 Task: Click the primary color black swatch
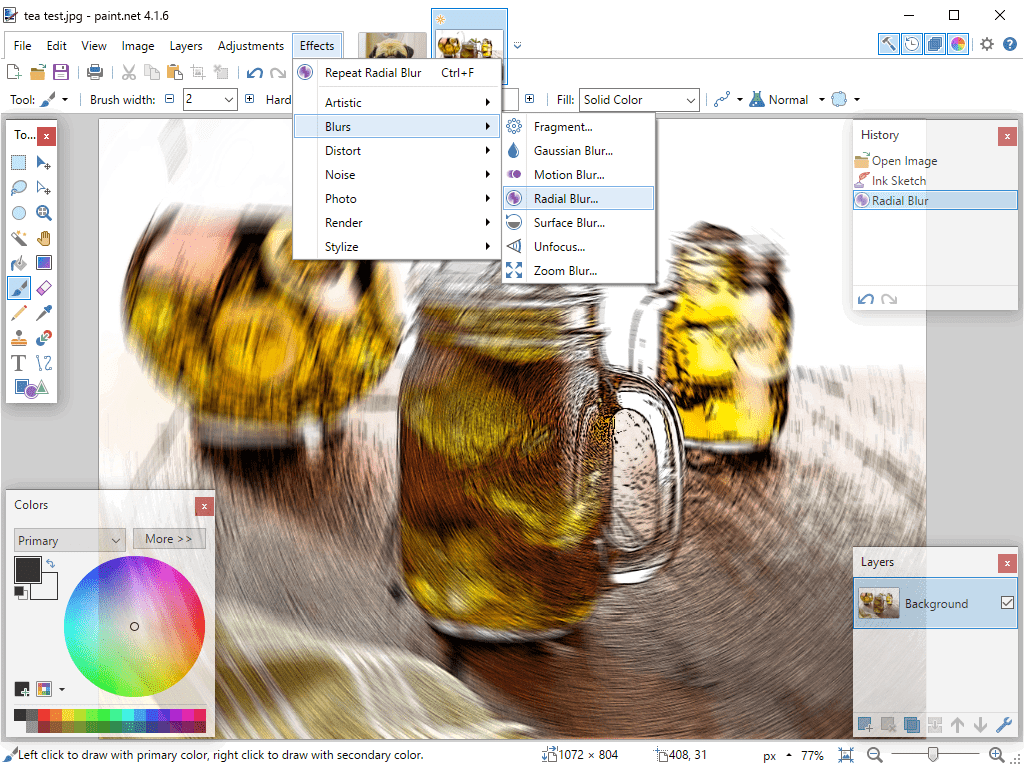coord(27,569)
